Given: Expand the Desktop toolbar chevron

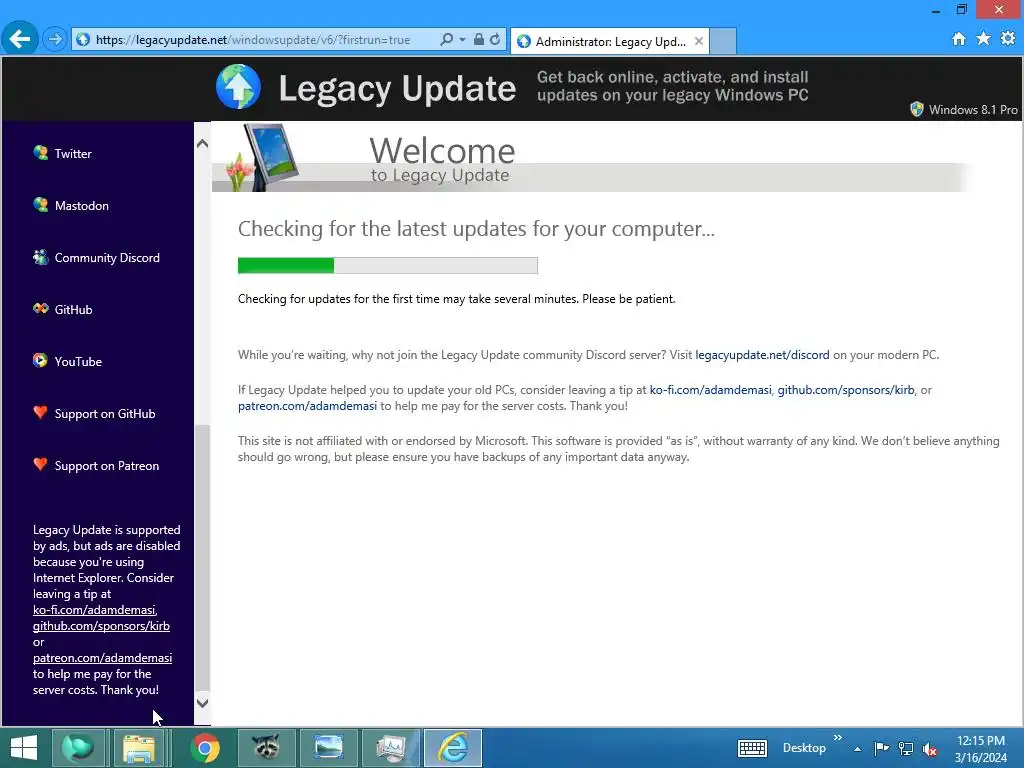Looking at the screenshot, I should tap(838, 738).
